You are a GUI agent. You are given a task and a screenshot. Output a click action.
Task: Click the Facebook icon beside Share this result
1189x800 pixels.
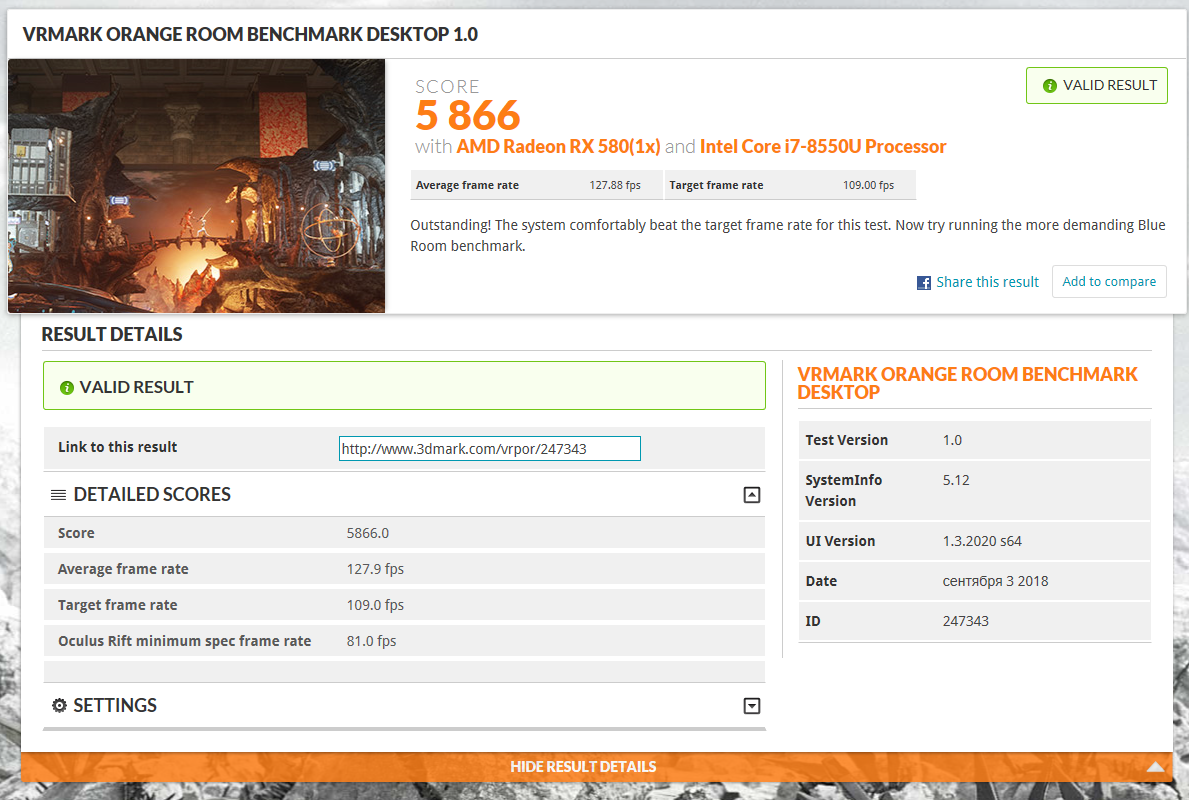point(924,283)
